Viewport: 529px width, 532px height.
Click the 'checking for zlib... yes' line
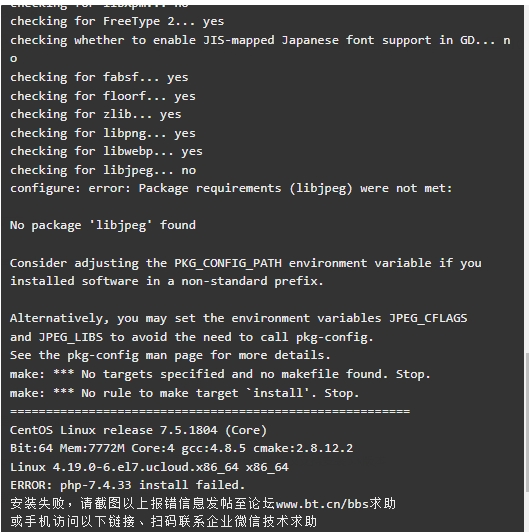(96, 114)
